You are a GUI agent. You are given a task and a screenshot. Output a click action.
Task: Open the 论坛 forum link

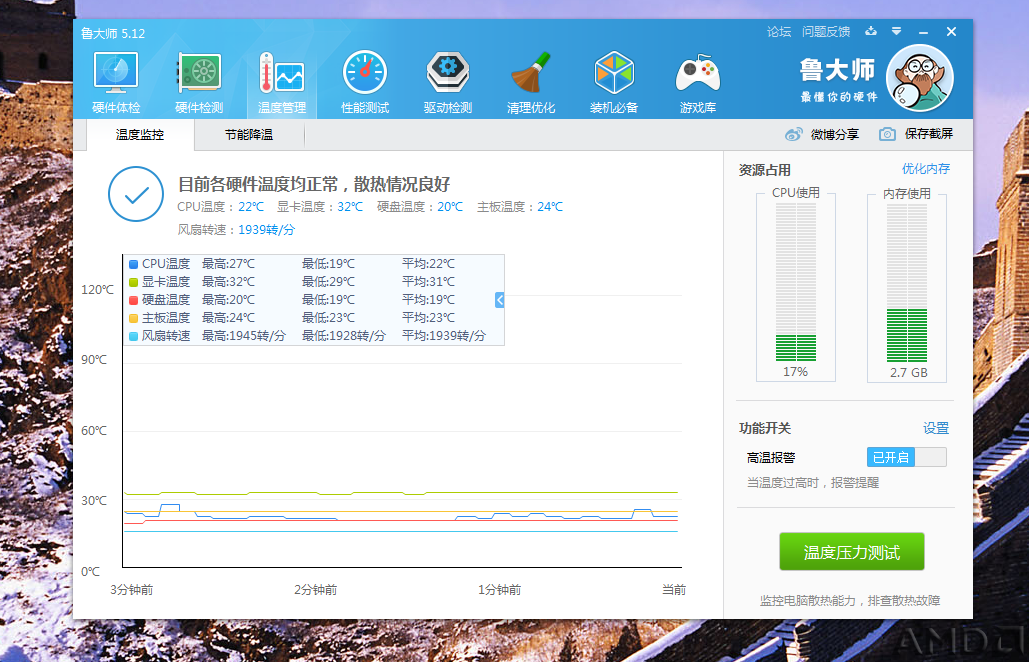click(779, 31)
